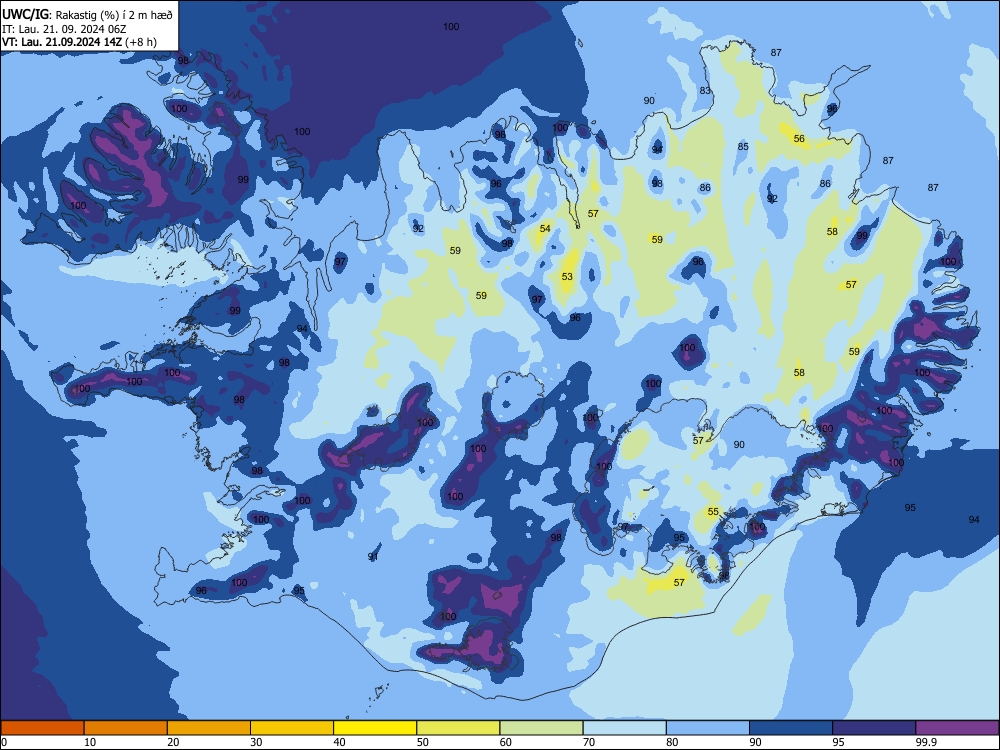Click the '60' label on the color scale
1000x750 pixels.
pos(506,742)
